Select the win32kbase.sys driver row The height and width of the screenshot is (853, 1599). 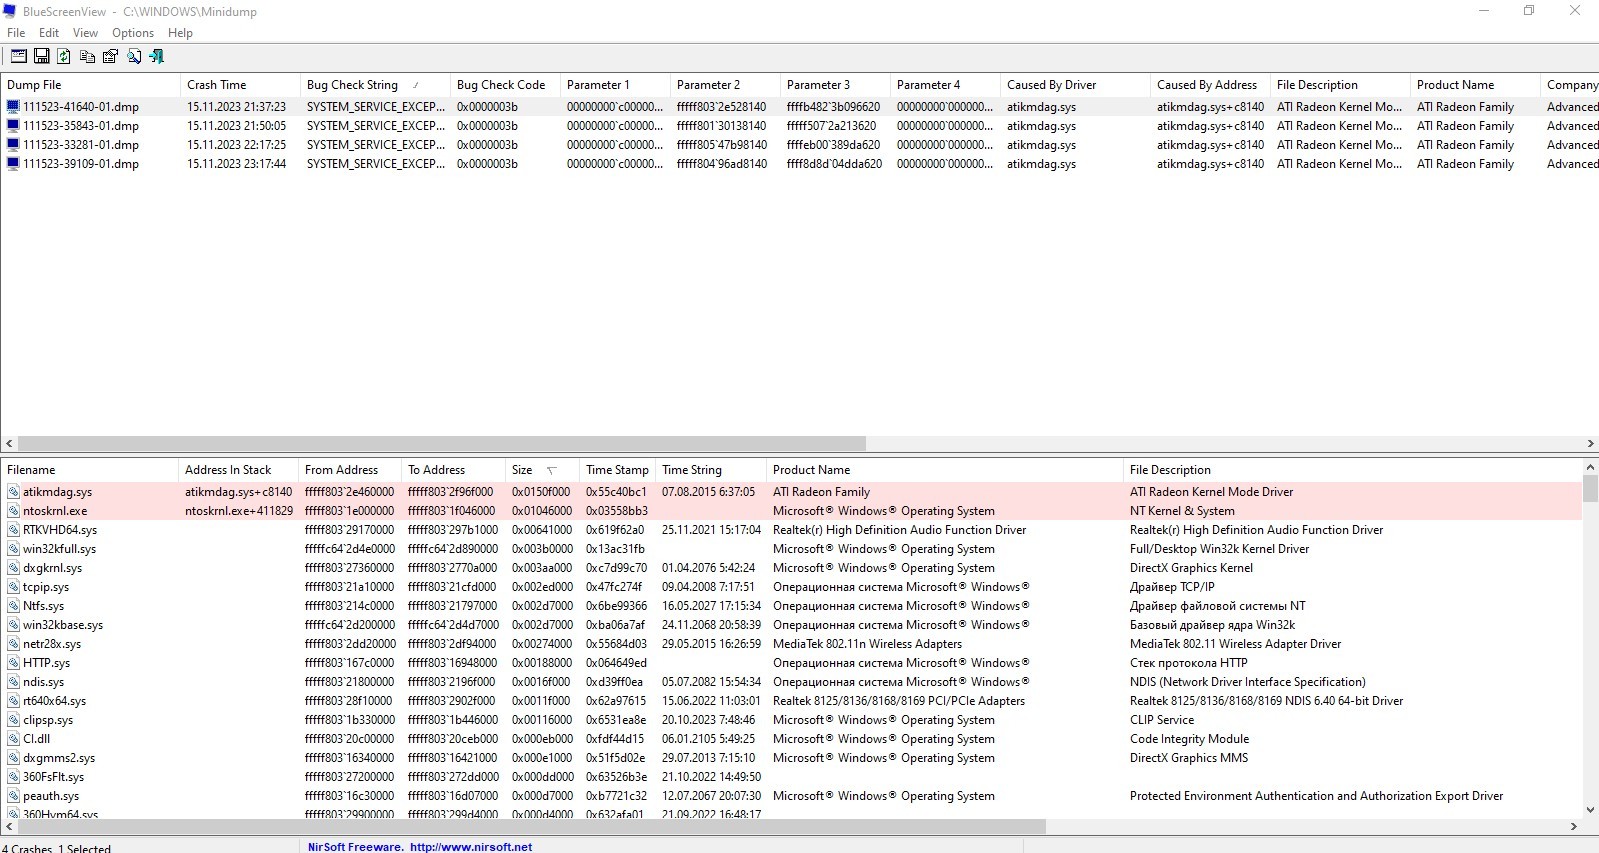click(791, 625)
